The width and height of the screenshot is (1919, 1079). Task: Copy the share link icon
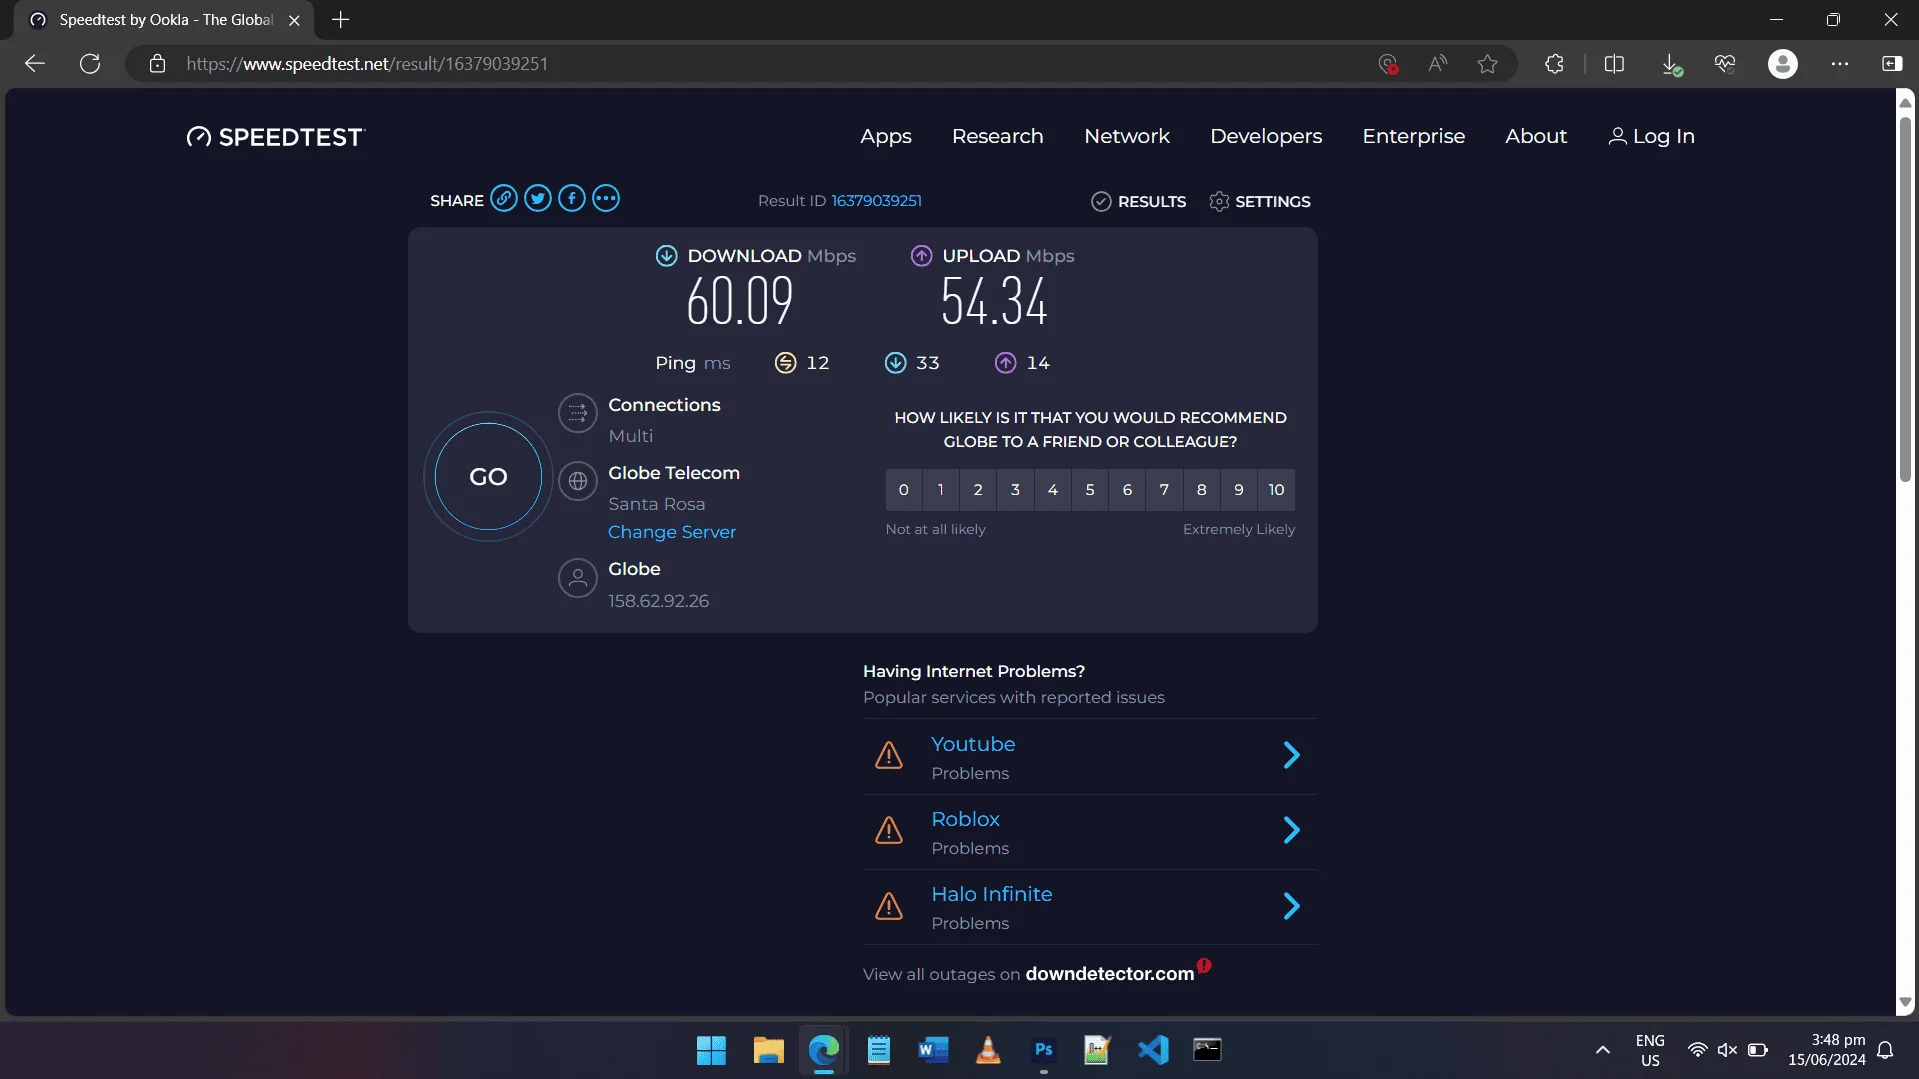tap(504, 199)
